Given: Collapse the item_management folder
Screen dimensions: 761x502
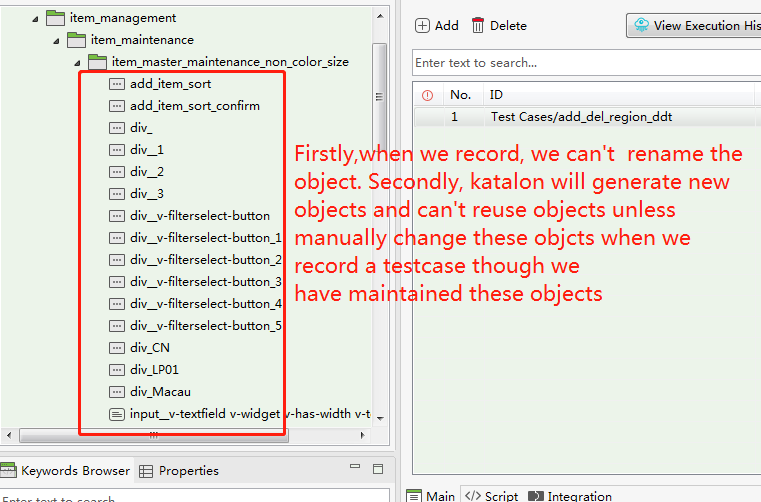Looking at the screenshot, I should (x=35, y=19).
